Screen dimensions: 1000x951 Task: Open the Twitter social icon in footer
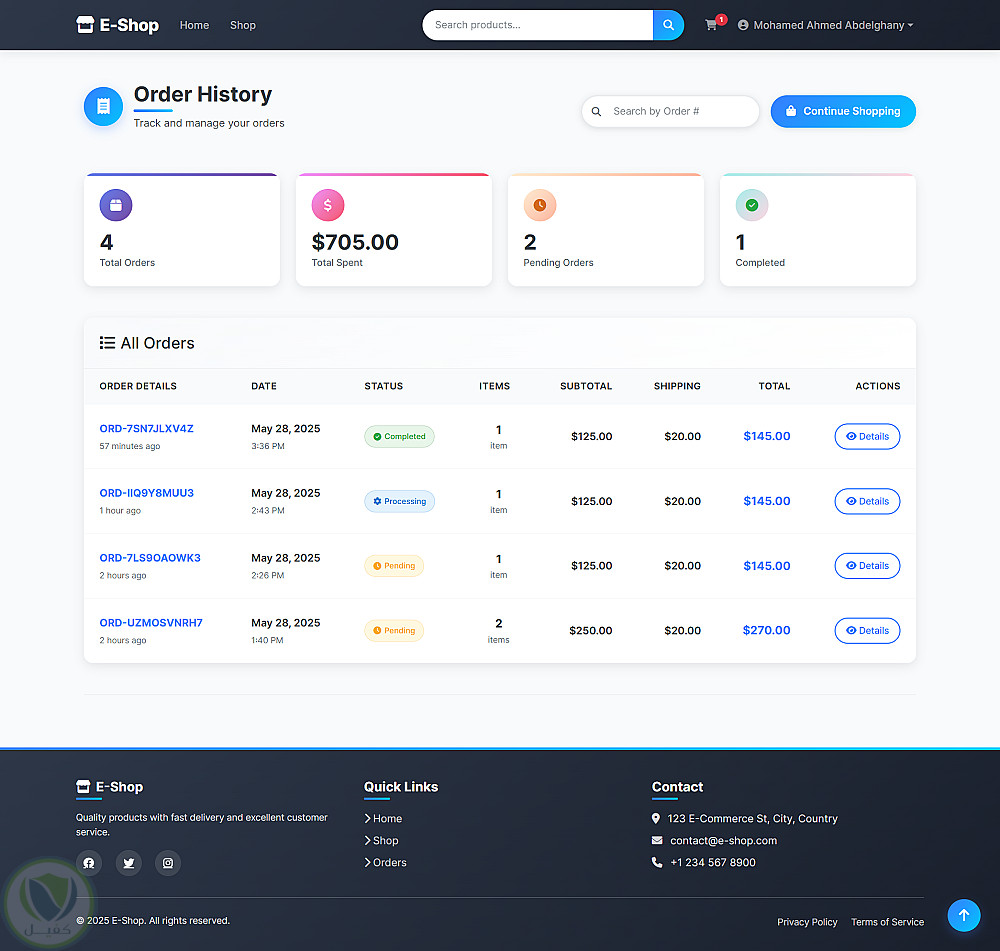click(128, 863)
